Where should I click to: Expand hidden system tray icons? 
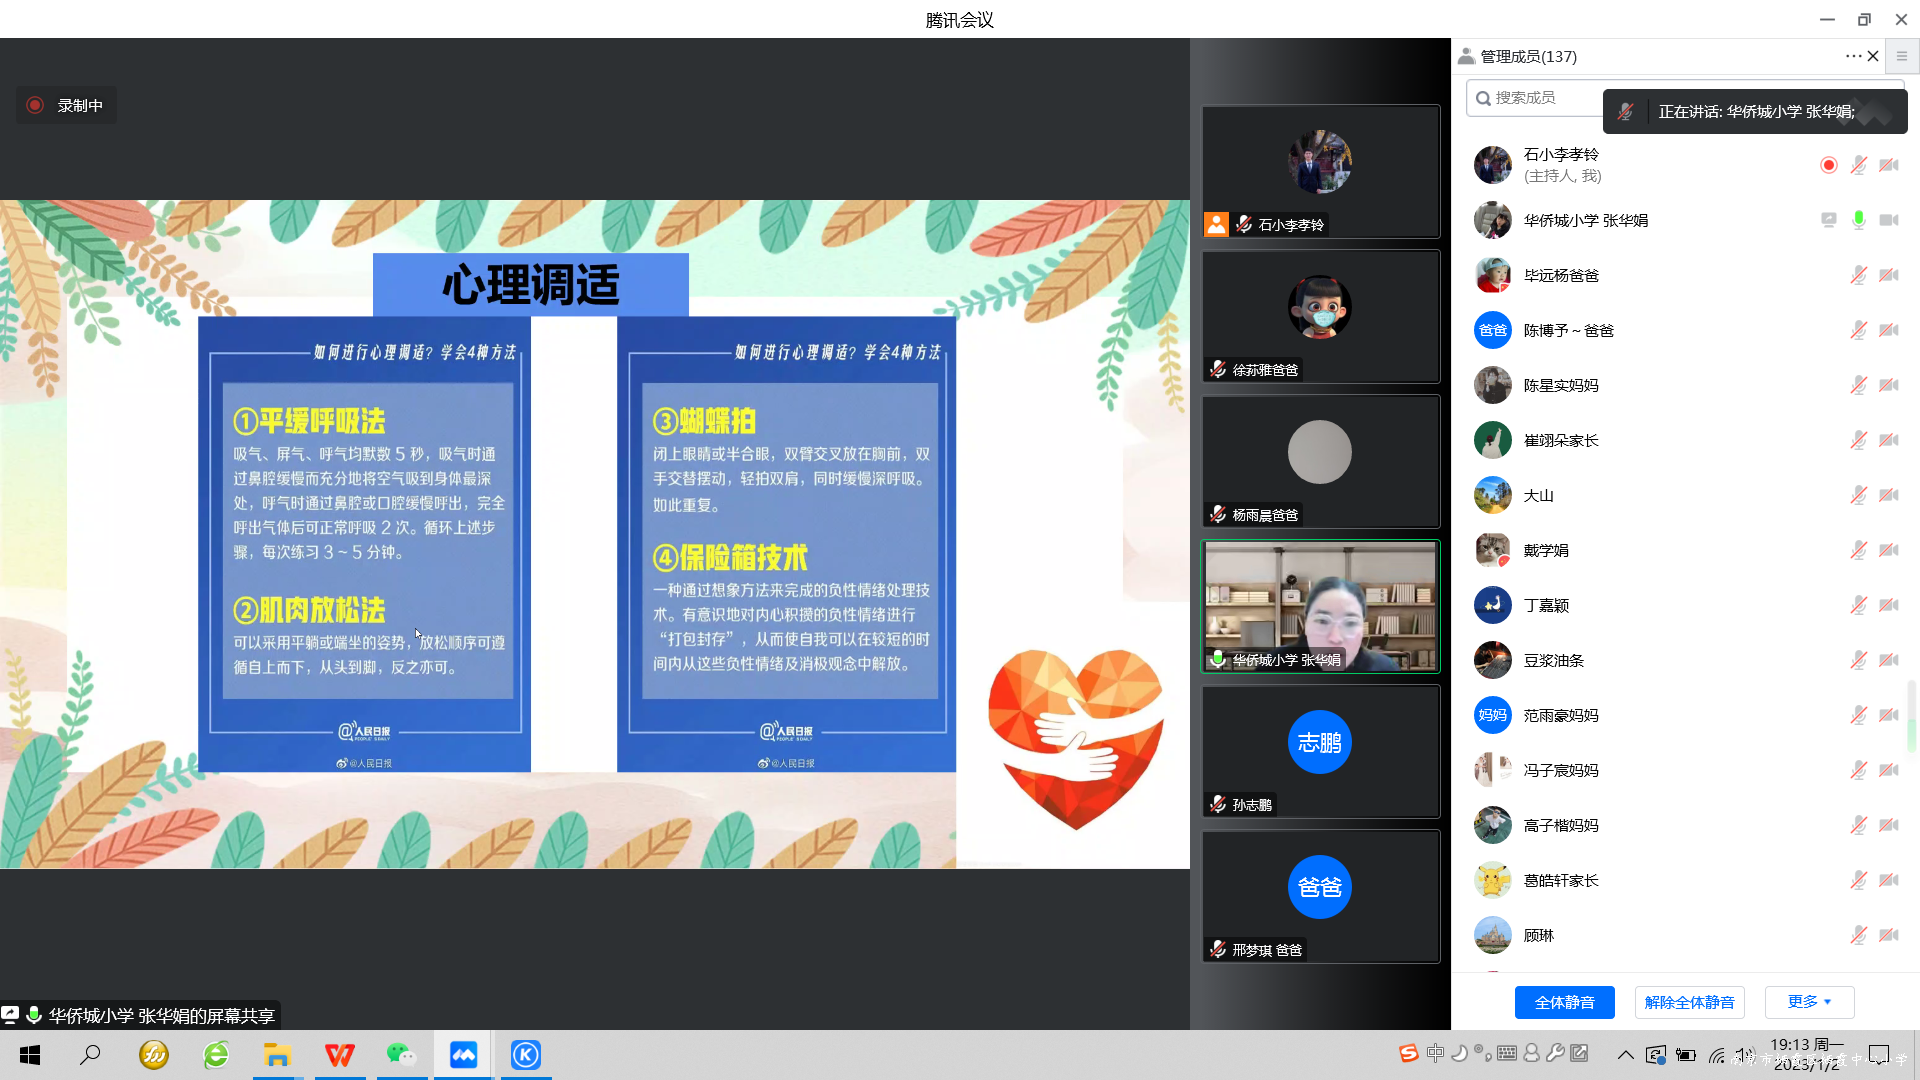[x=1626, y=1055]
